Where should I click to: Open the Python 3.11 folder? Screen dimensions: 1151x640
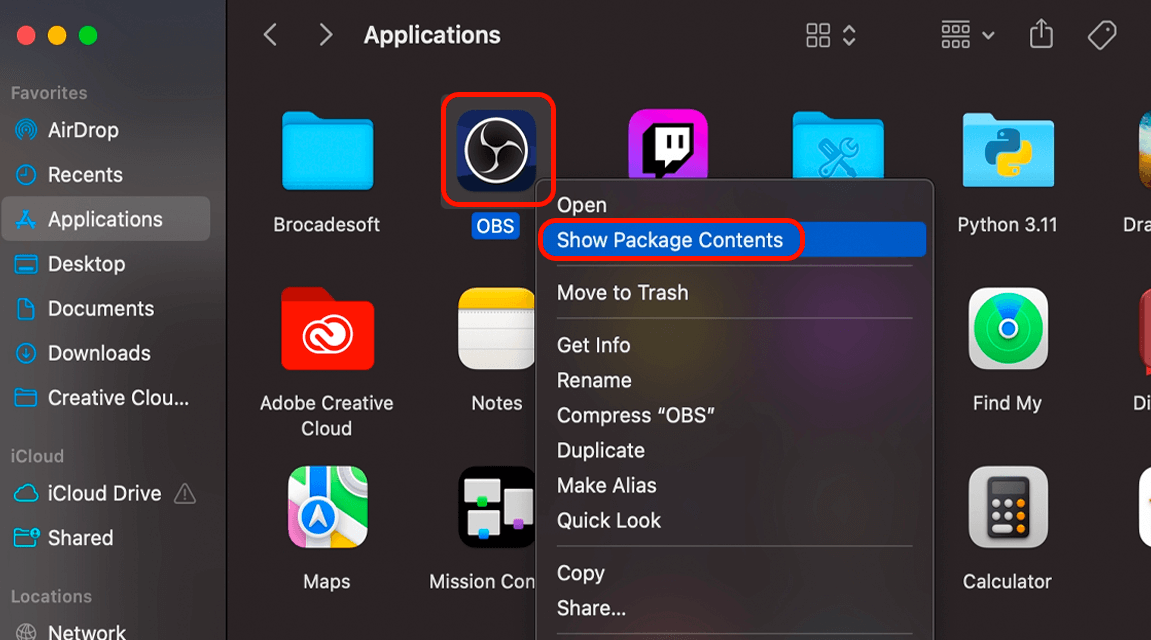(1007, 150)
